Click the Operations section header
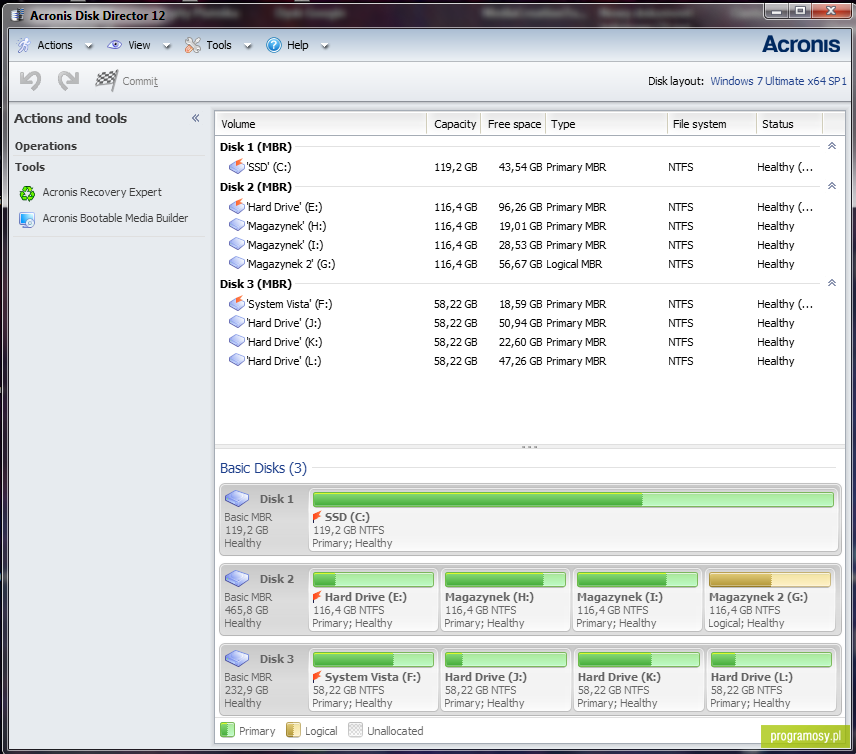The height and width of the screenshot is (754, 856). coord(46,146)
